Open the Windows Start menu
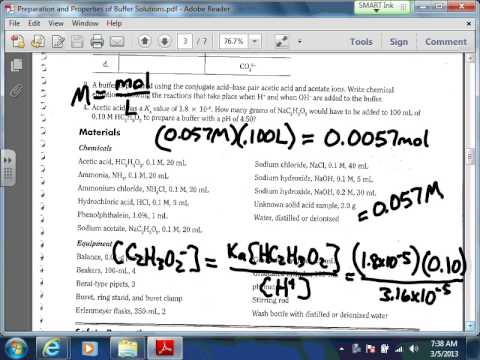The height and width of the screenshot is (360, 480). (x=15, y=348)
